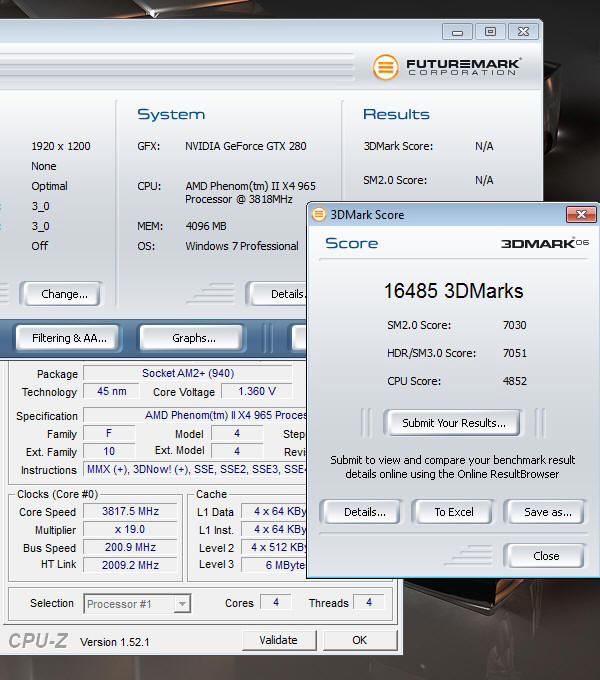Click the 4096 MB memory text
The image size is (600, 680).
point(206,226)
